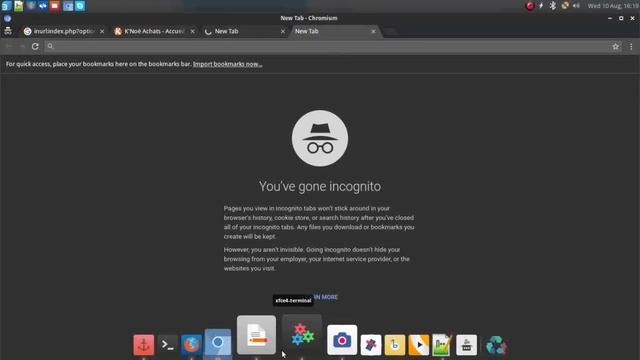The width and height of the screenshot is (640, 360).
Task: Open the orange media player in dock
Action: pos(419,345)
